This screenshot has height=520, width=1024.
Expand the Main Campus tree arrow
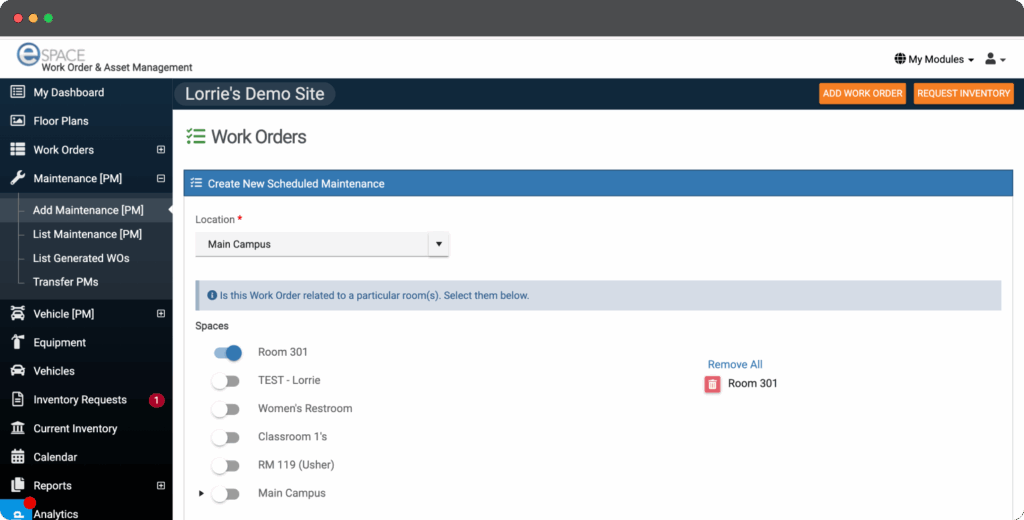coord(201,494)
